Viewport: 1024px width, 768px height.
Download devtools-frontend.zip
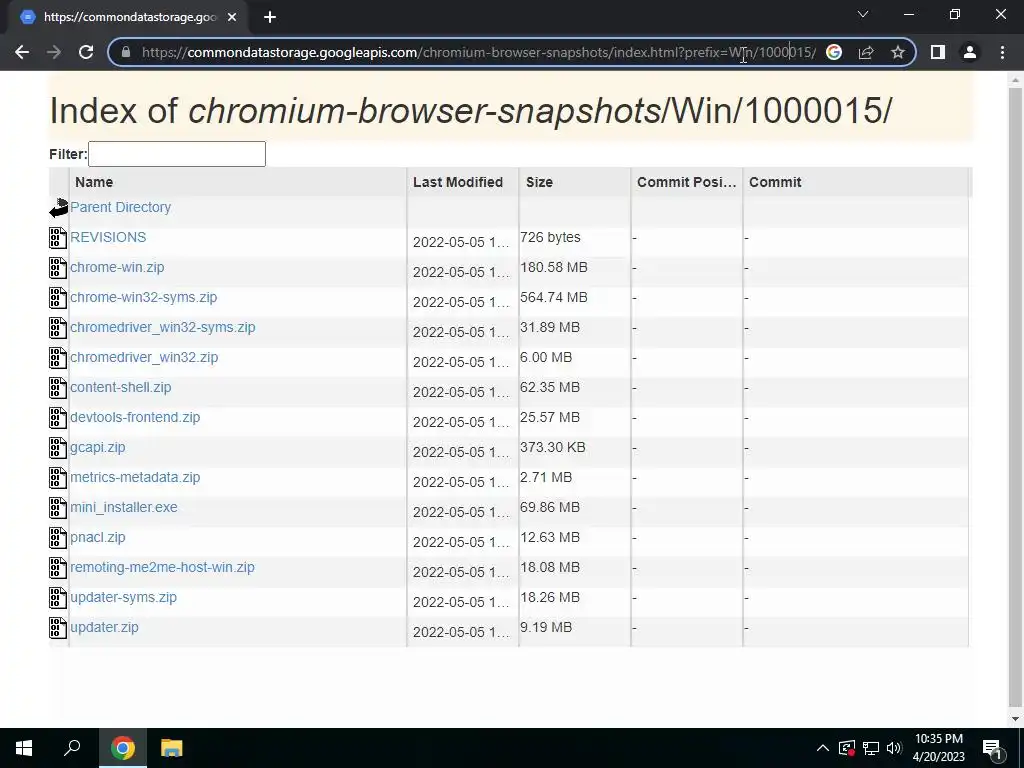[x=135, y=417]
